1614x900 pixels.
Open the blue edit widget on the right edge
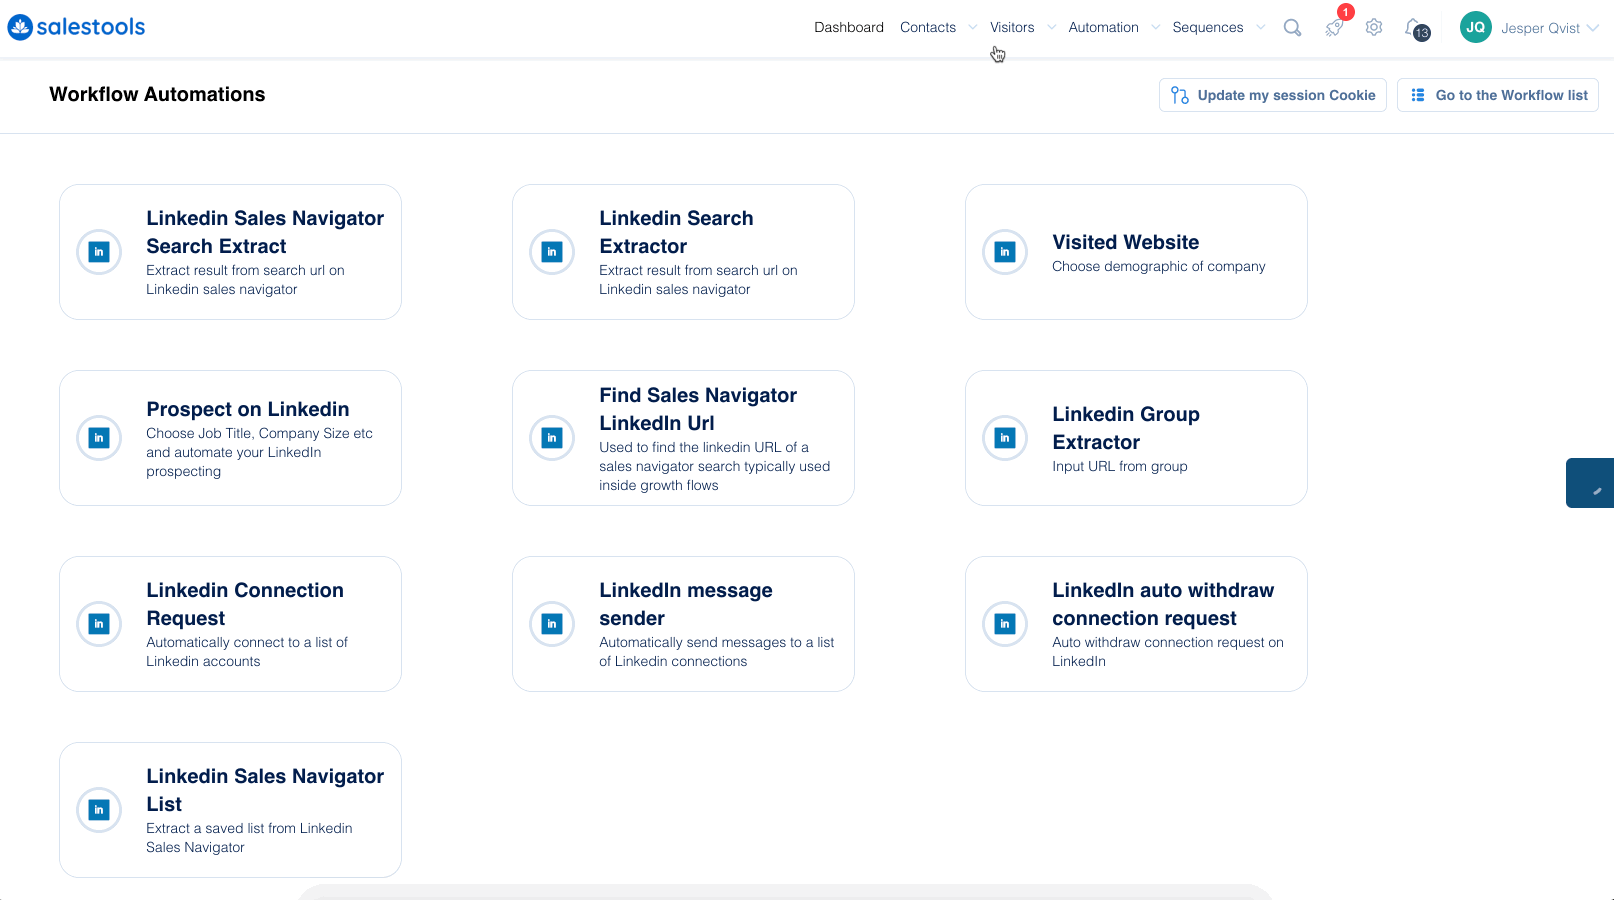pos(1590,483)
